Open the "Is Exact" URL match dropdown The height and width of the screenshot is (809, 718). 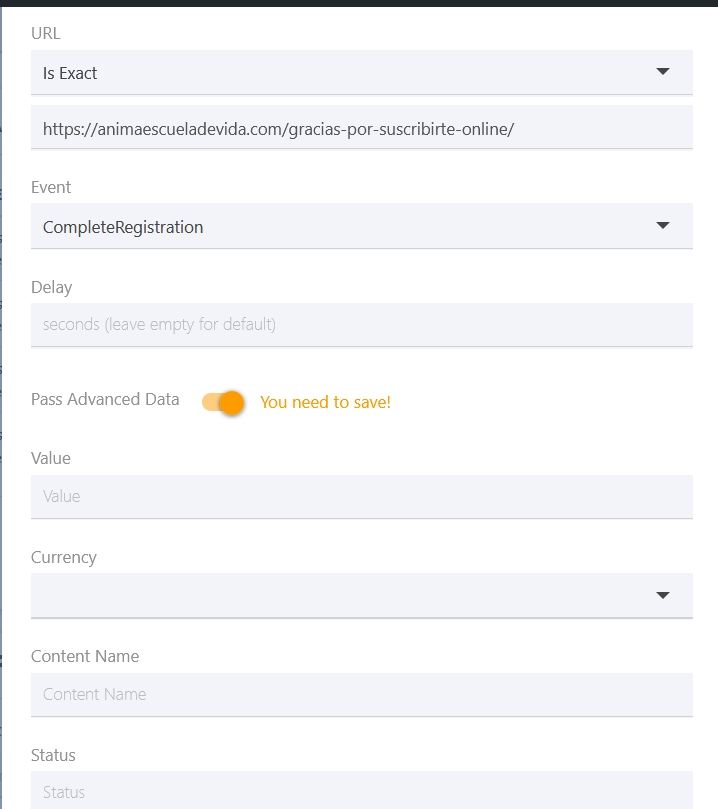pyautogui.click(x=362, y=72)
